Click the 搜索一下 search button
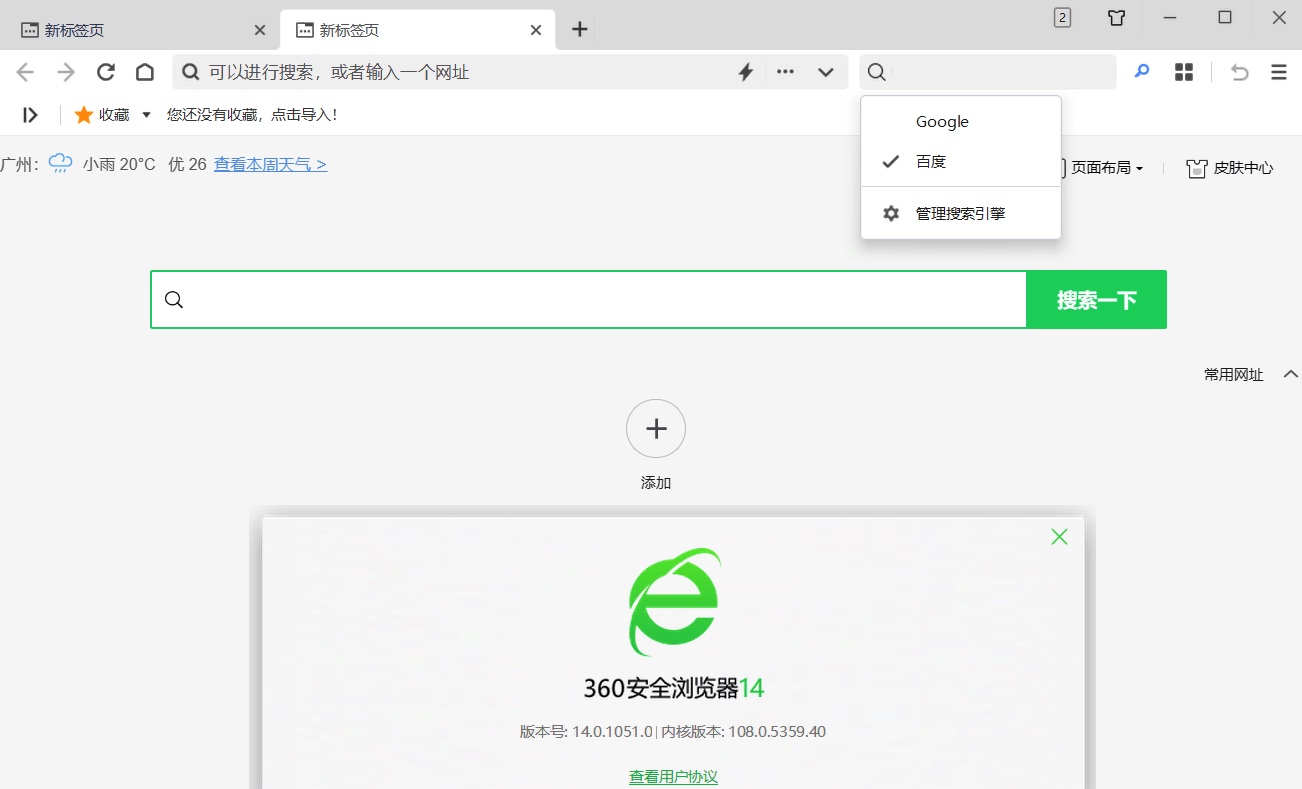The height and width of the screenshot is (789, 1302). 1096,299
